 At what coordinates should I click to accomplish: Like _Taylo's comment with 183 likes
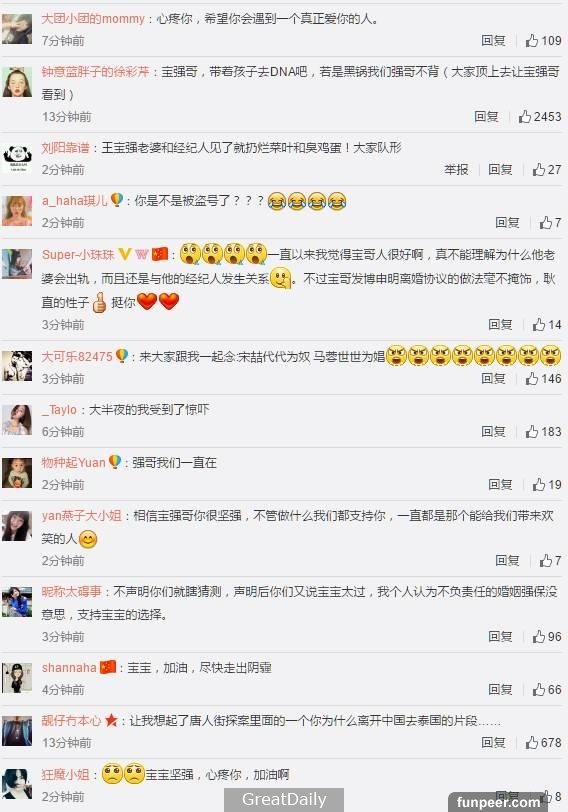click(544, 431)
